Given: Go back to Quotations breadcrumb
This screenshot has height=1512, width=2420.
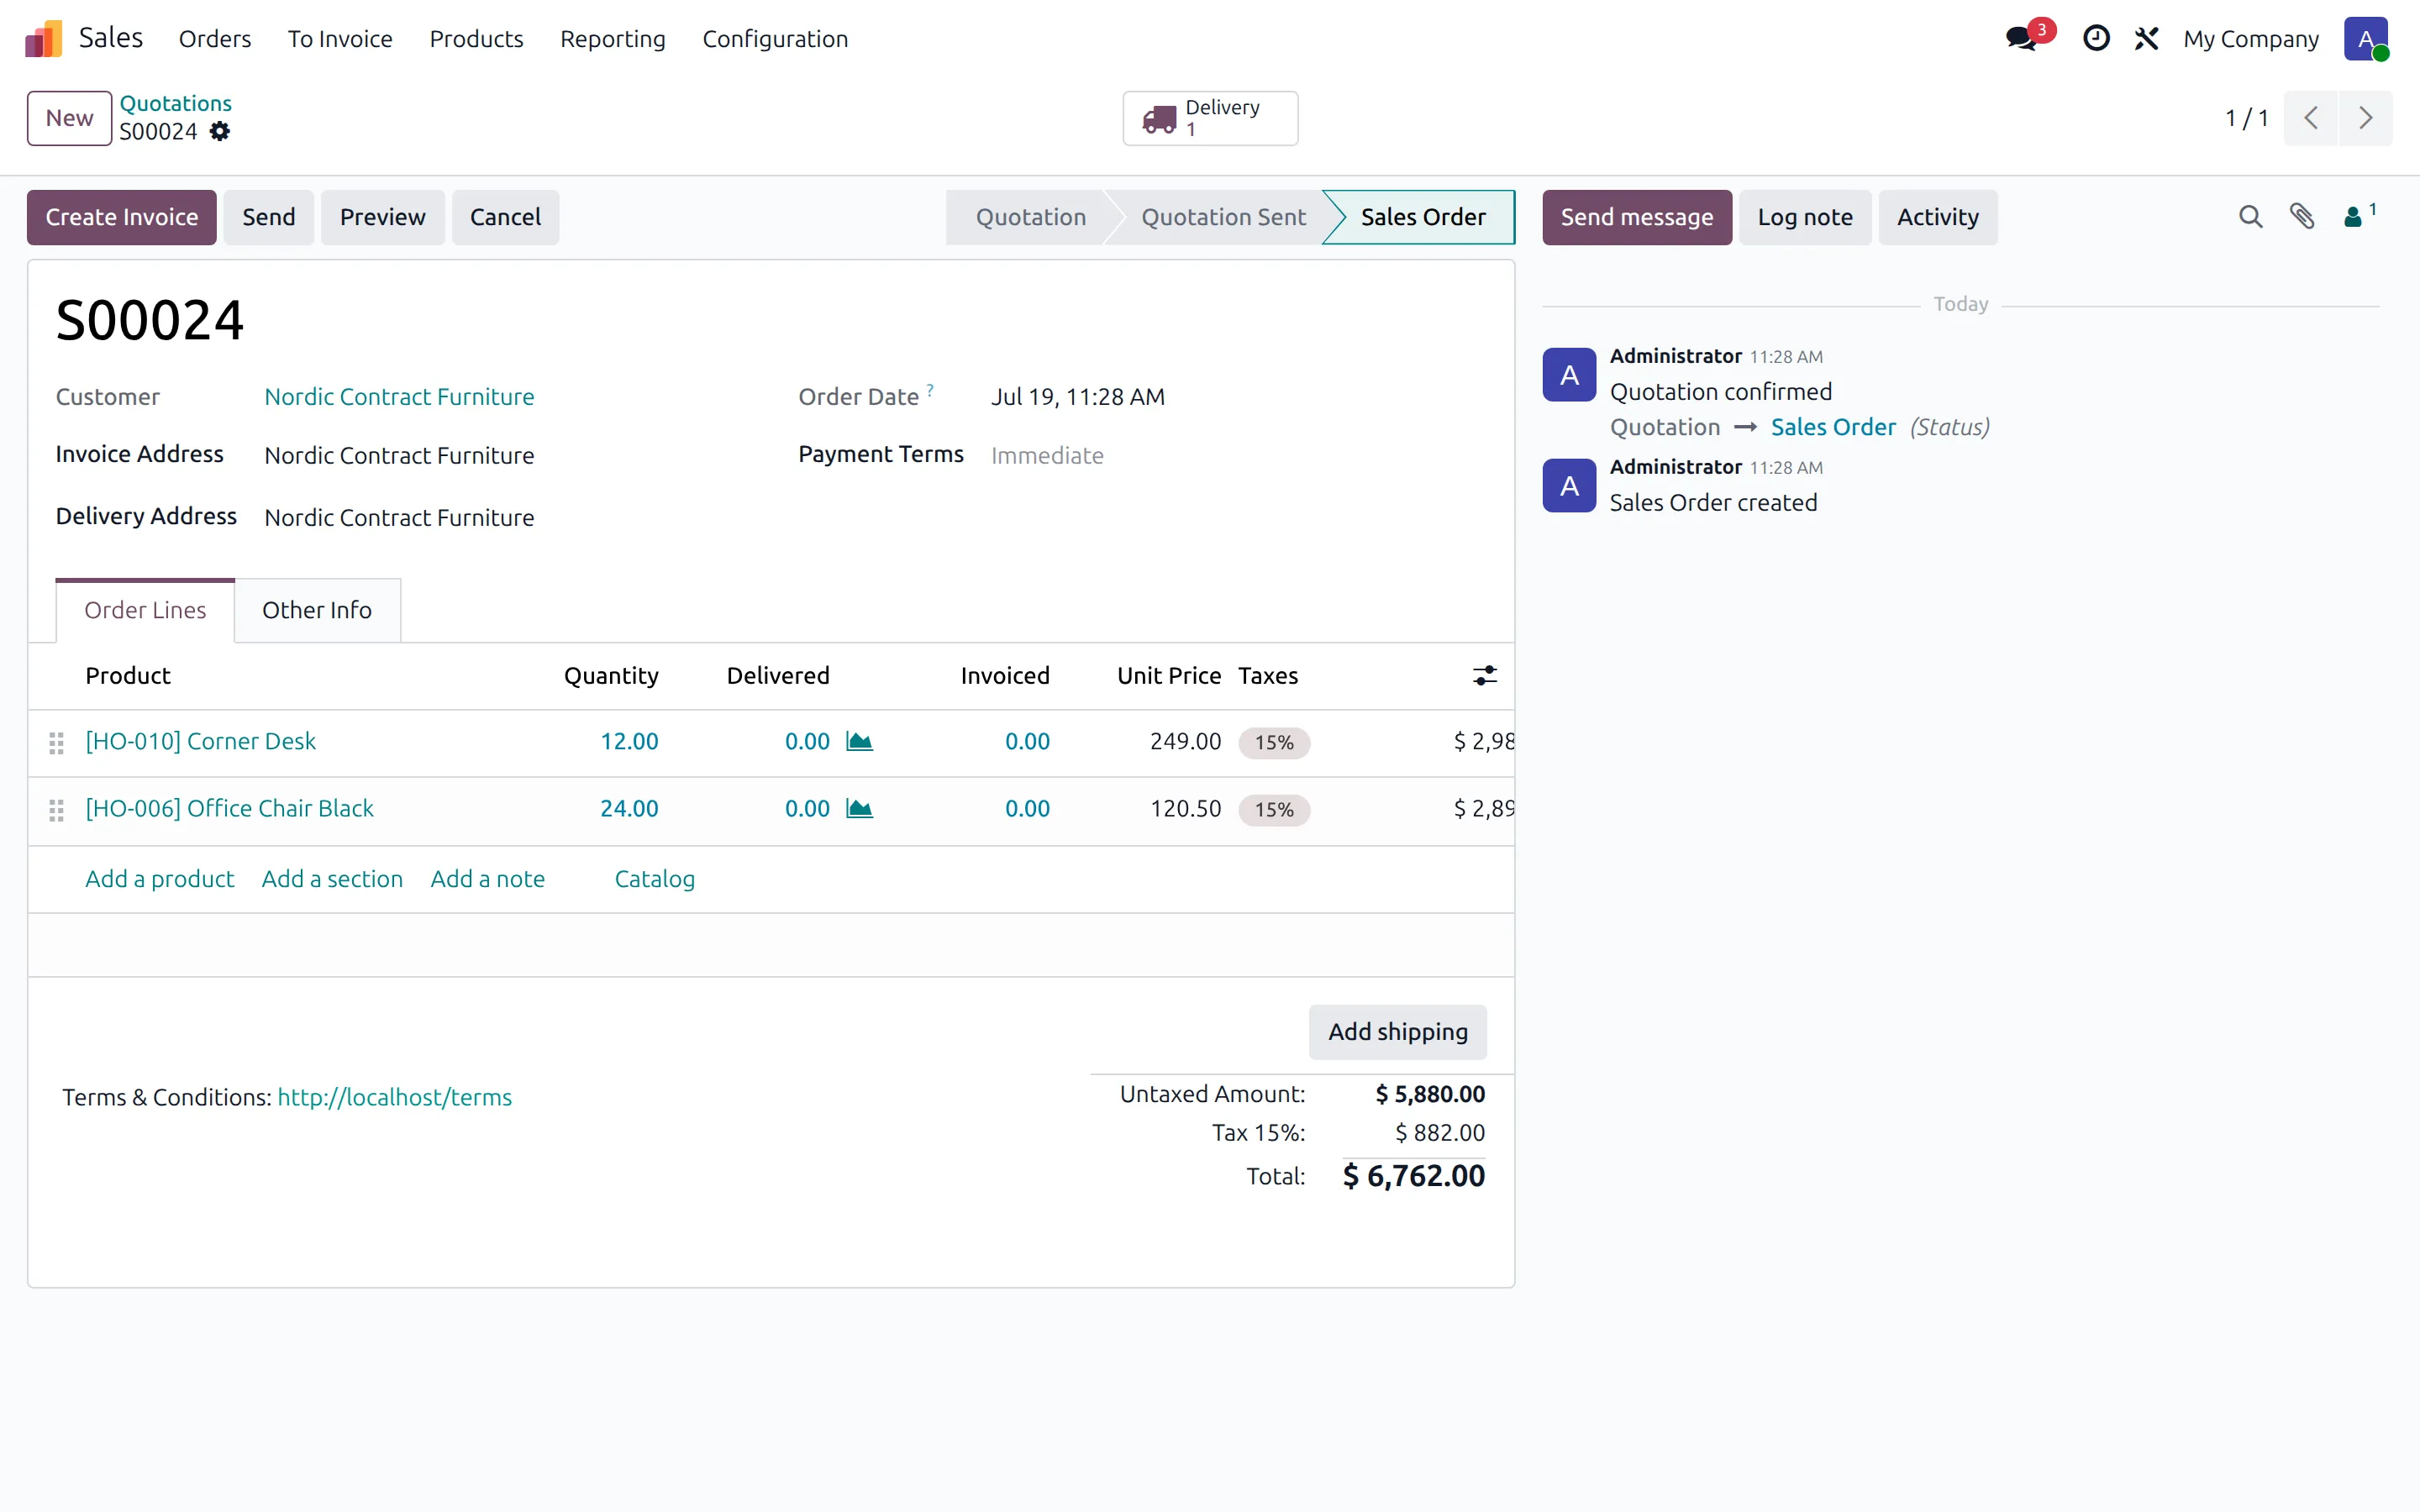Looking at the screenshot, I should [176, 103].
